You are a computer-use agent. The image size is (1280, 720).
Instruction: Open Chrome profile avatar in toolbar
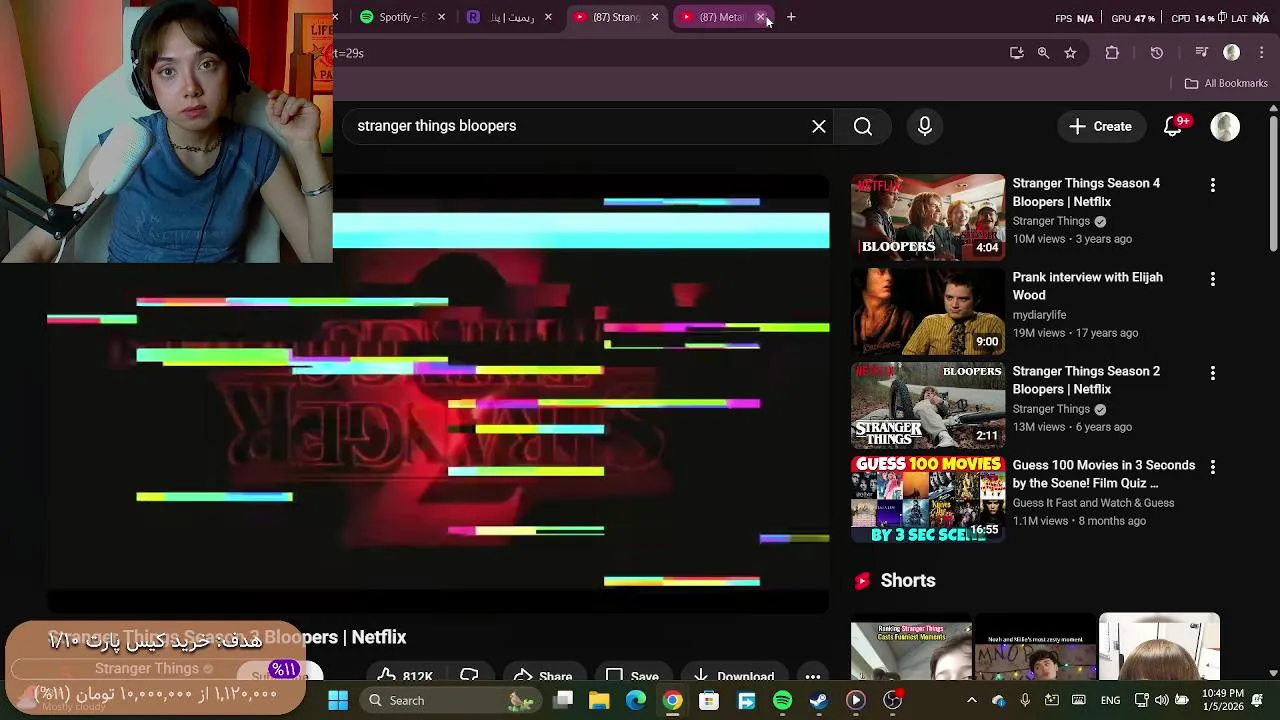[x=1232, y=53]
